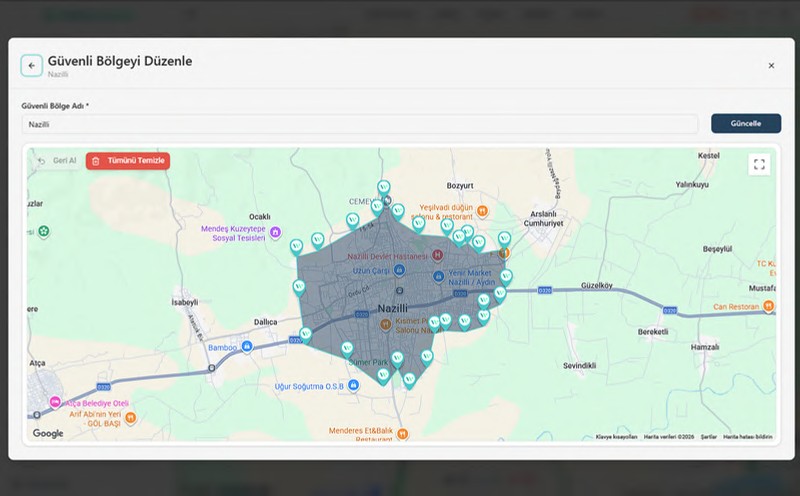
Task: Click Kısmet restaurant marker near Nazilli
Action: (386, 324)
